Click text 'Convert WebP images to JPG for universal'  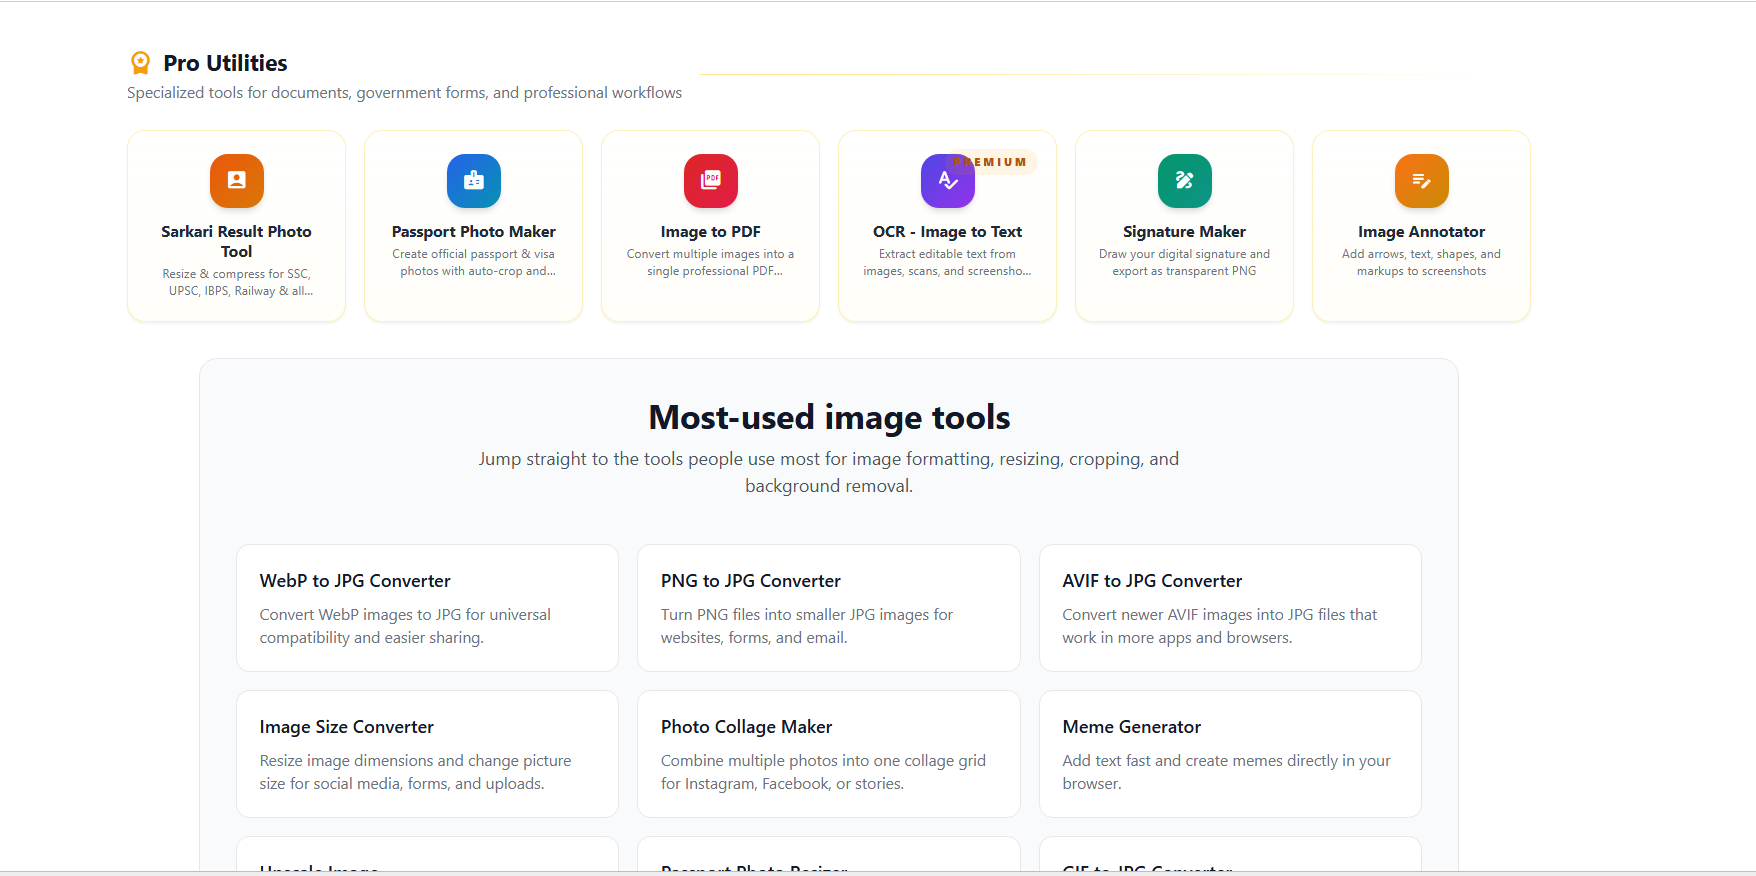click(405, 615)
